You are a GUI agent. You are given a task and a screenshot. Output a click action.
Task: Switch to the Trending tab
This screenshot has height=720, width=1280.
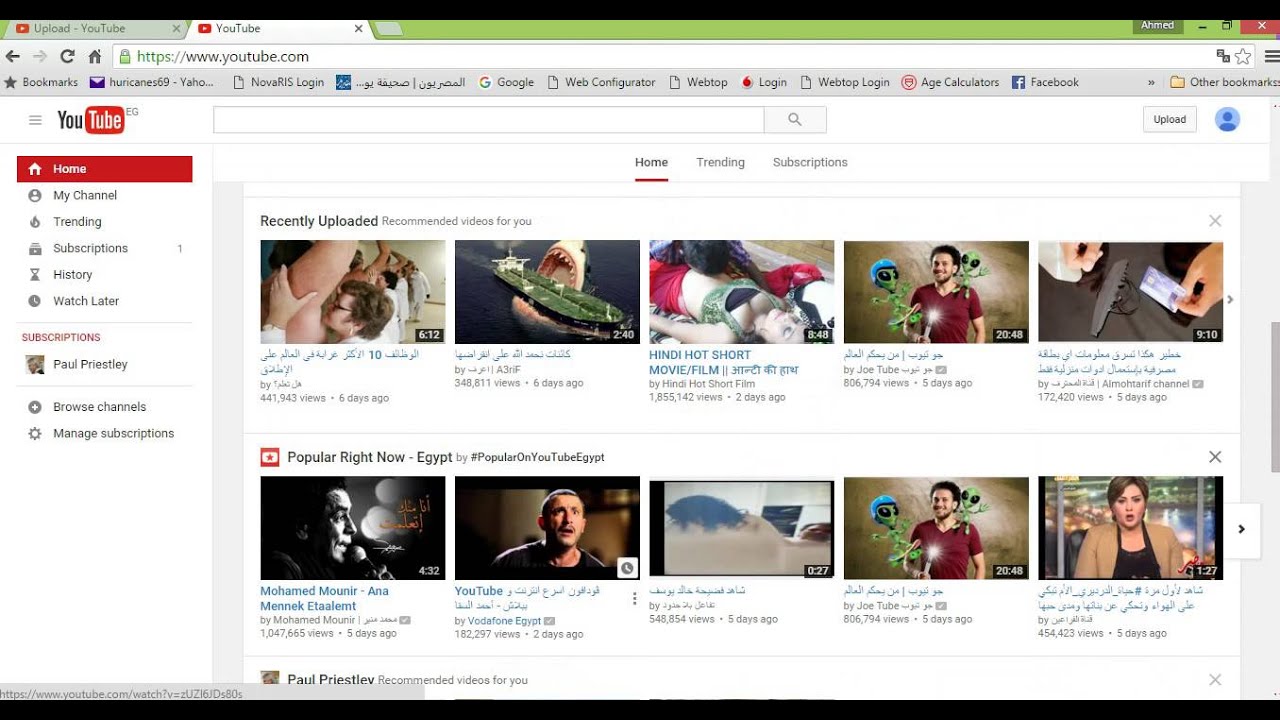[x=720, y=162]
